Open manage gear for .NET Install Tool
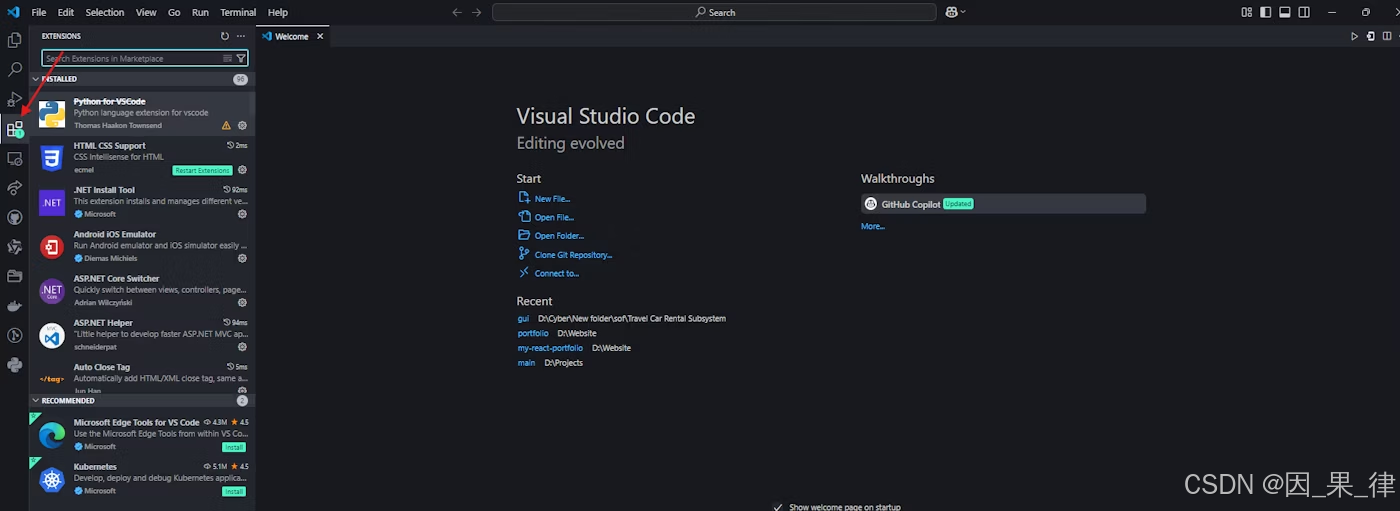The height and width of the screenshot is (511, 1400). (x=242, y=214)
